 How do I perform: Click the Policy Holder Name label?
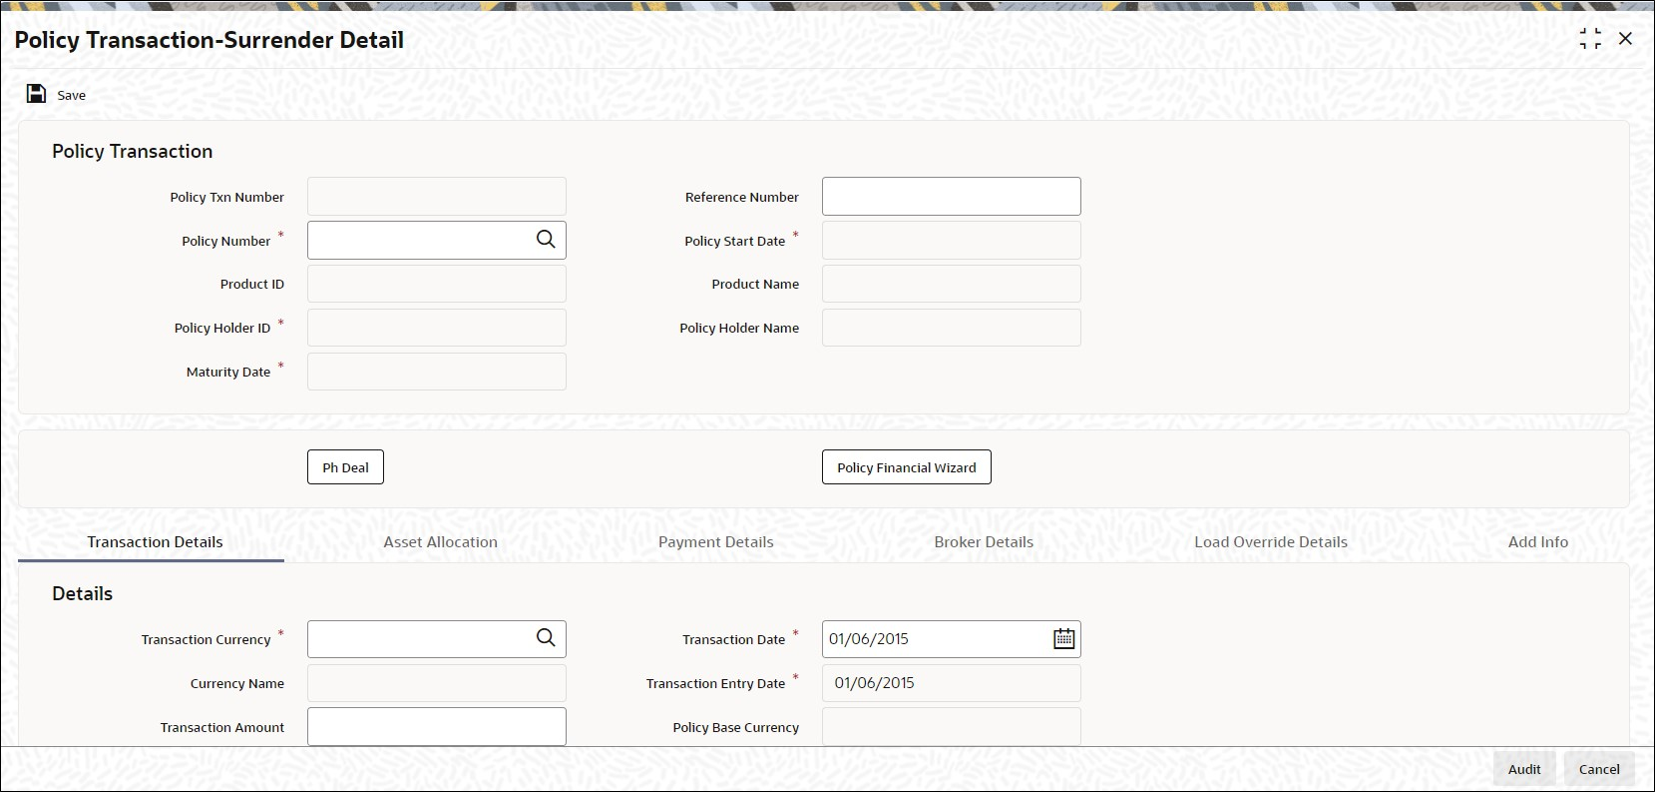coord(739,328)
